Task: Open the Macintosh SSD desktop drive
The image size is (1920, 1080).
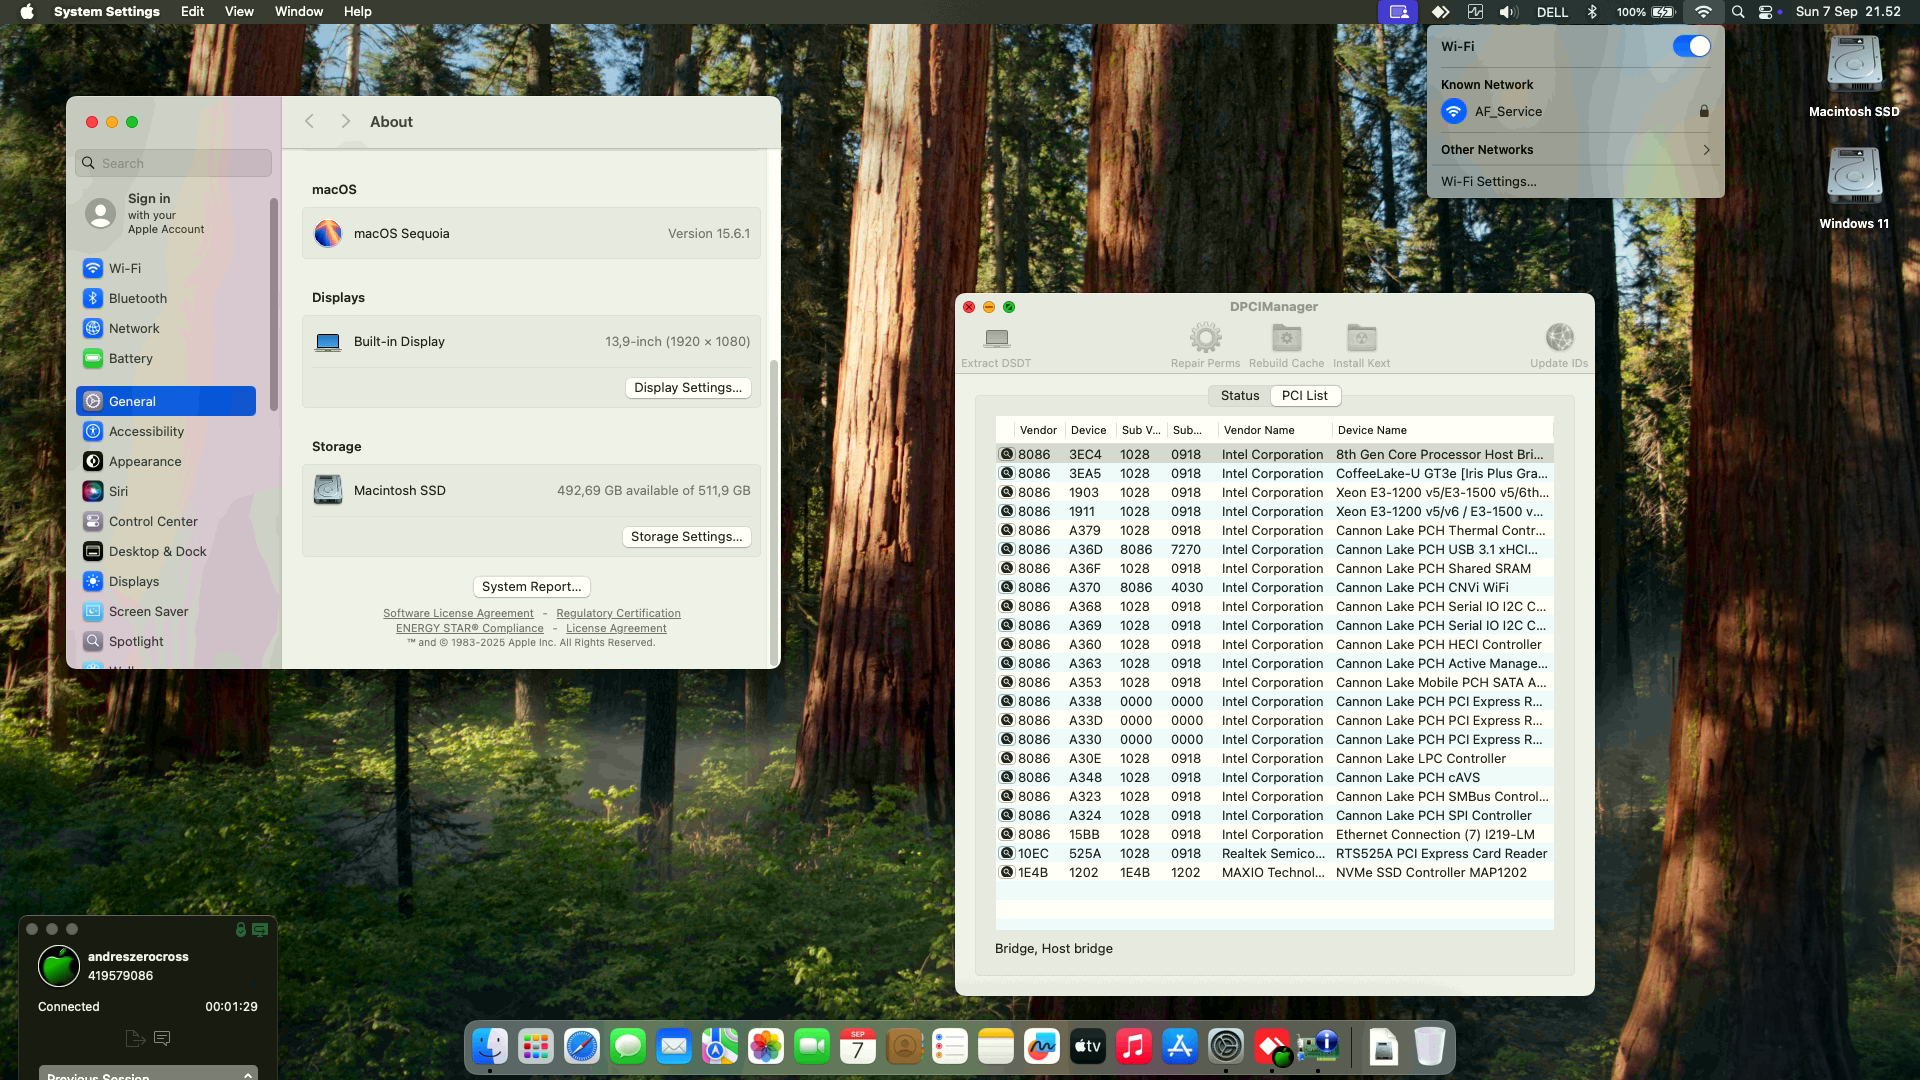Action: (x=1854, y=77)
